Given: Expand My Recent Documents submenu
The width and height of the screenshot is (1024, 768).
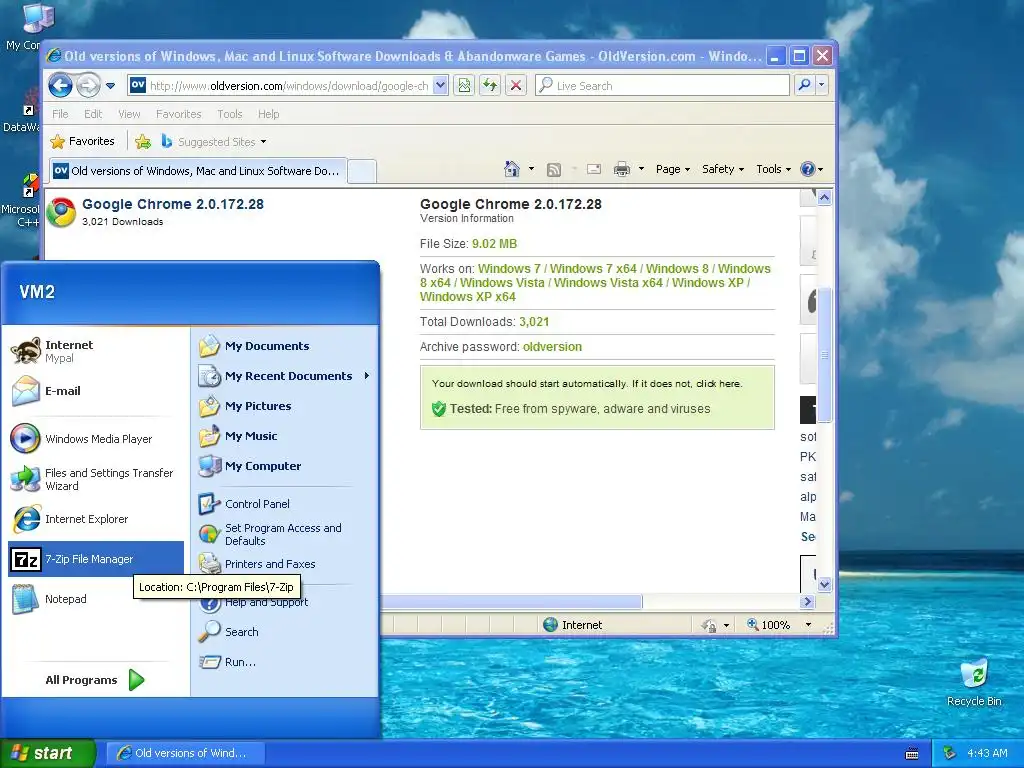Looking at the screenshot, I should tap(285, 376).
